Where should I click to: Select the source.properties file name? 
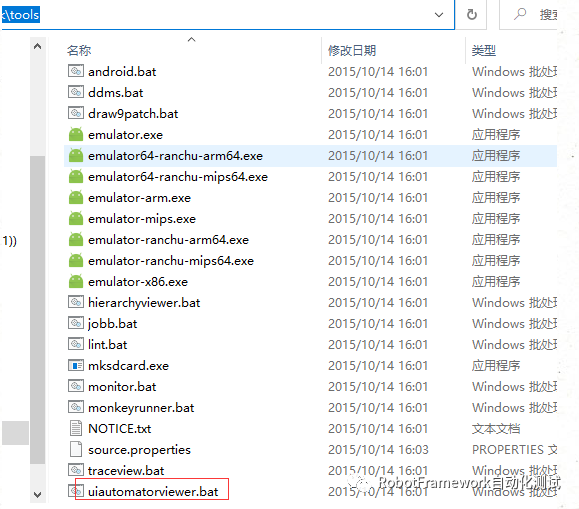(x=139, y=450)
